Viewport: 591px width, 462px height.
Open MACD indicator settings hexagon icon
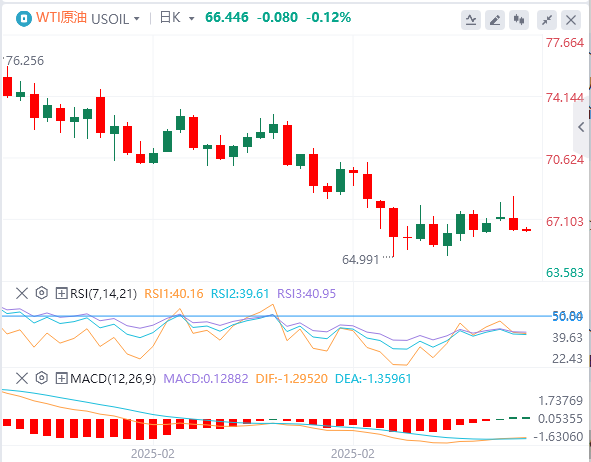[42, 378]
